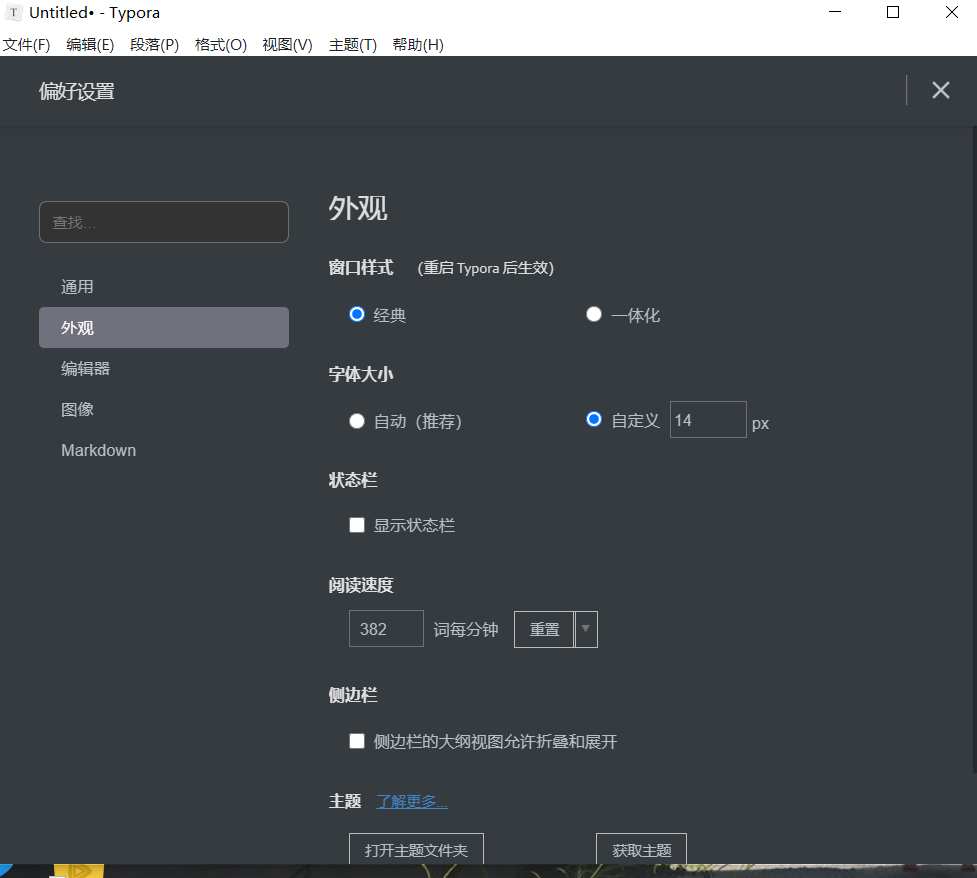This screenshot has height=878, width=977.
Task: Click the 获取主题 button
Action: pyautogui.click(x=641, y=849)
